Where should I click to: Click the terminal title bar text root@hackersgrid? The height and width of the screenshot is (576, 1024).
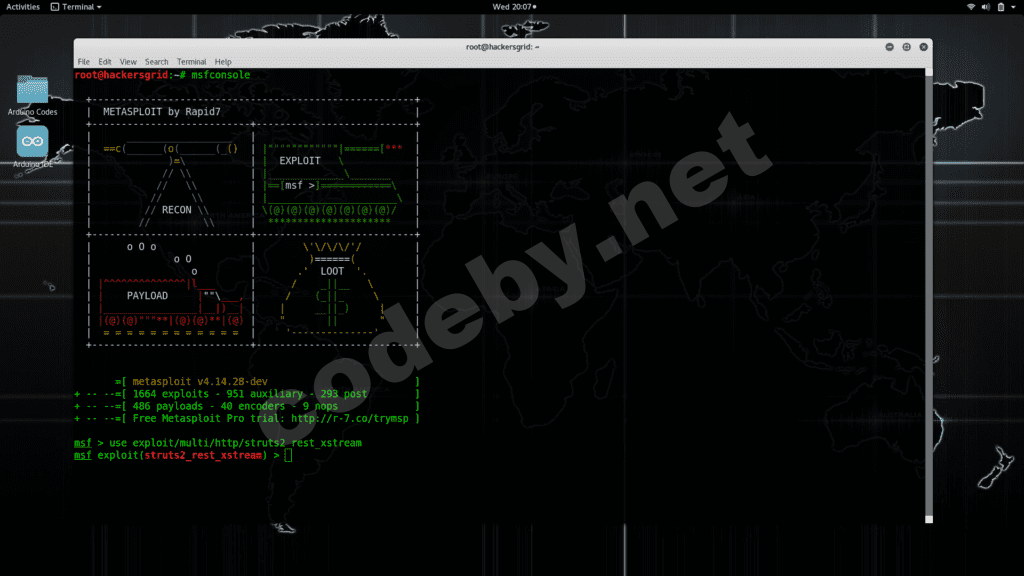[502, 47]
